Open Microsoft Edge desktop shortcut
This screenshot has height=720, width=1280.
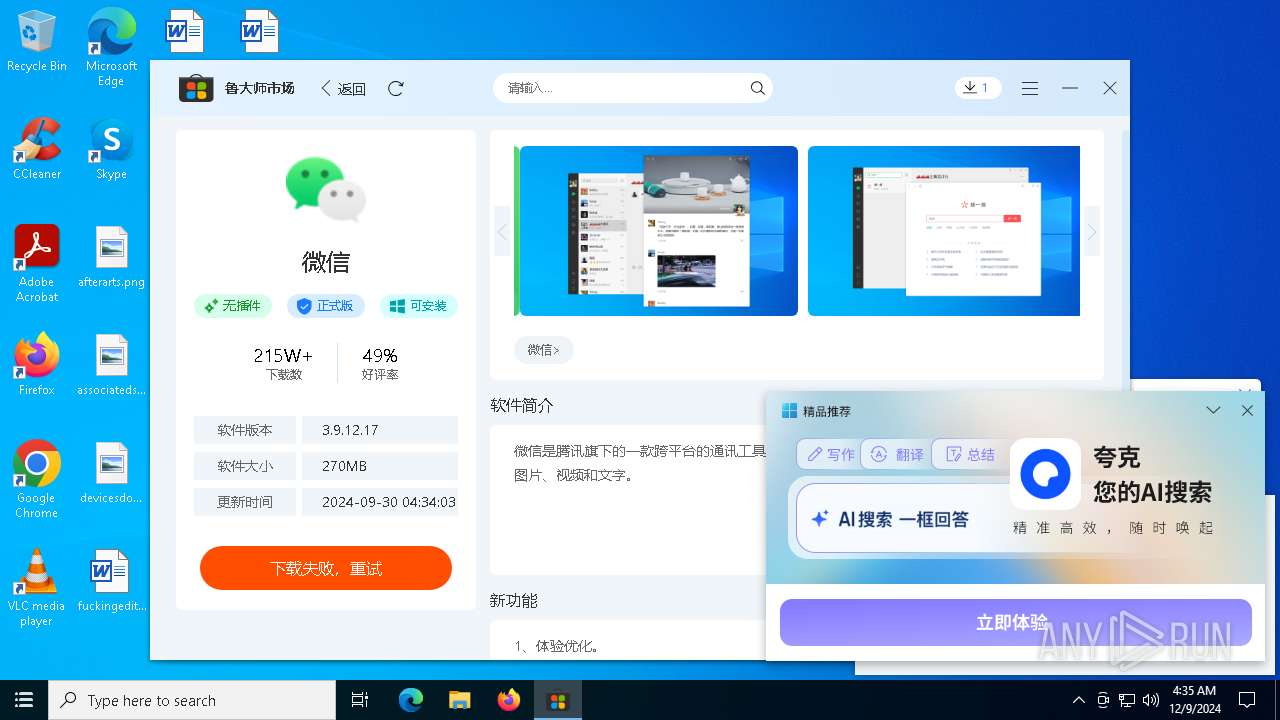pyautogui.click(x=111, y=48)
